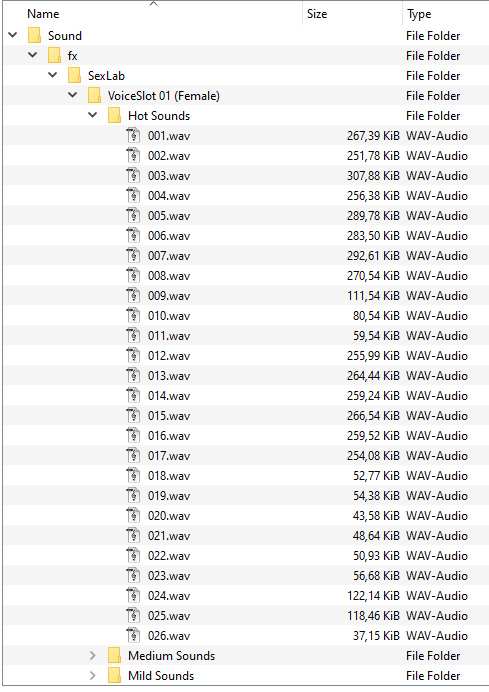489x692 pixels.
Task: Sort by the Size column header
Action: pyautogui.click(x=317, y=14)
